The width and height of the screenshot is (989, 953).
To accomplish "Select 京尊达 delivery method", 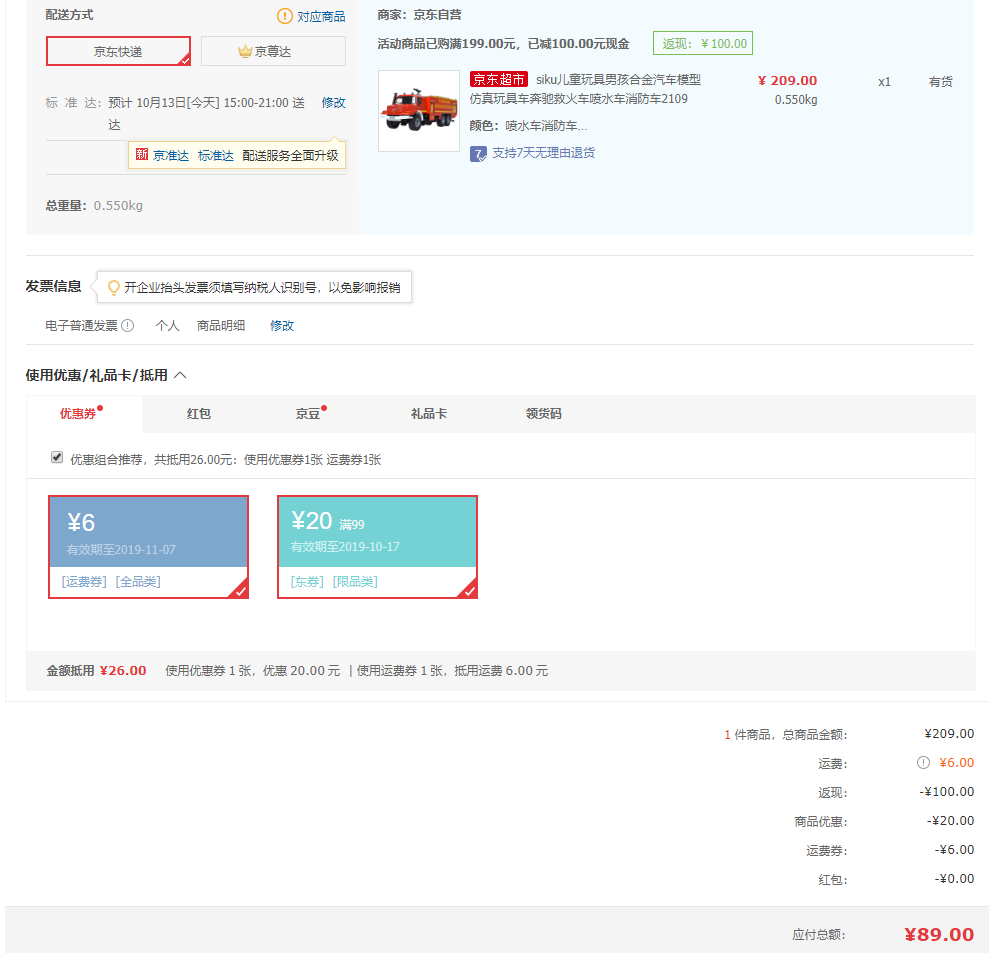I will [273, 51].
